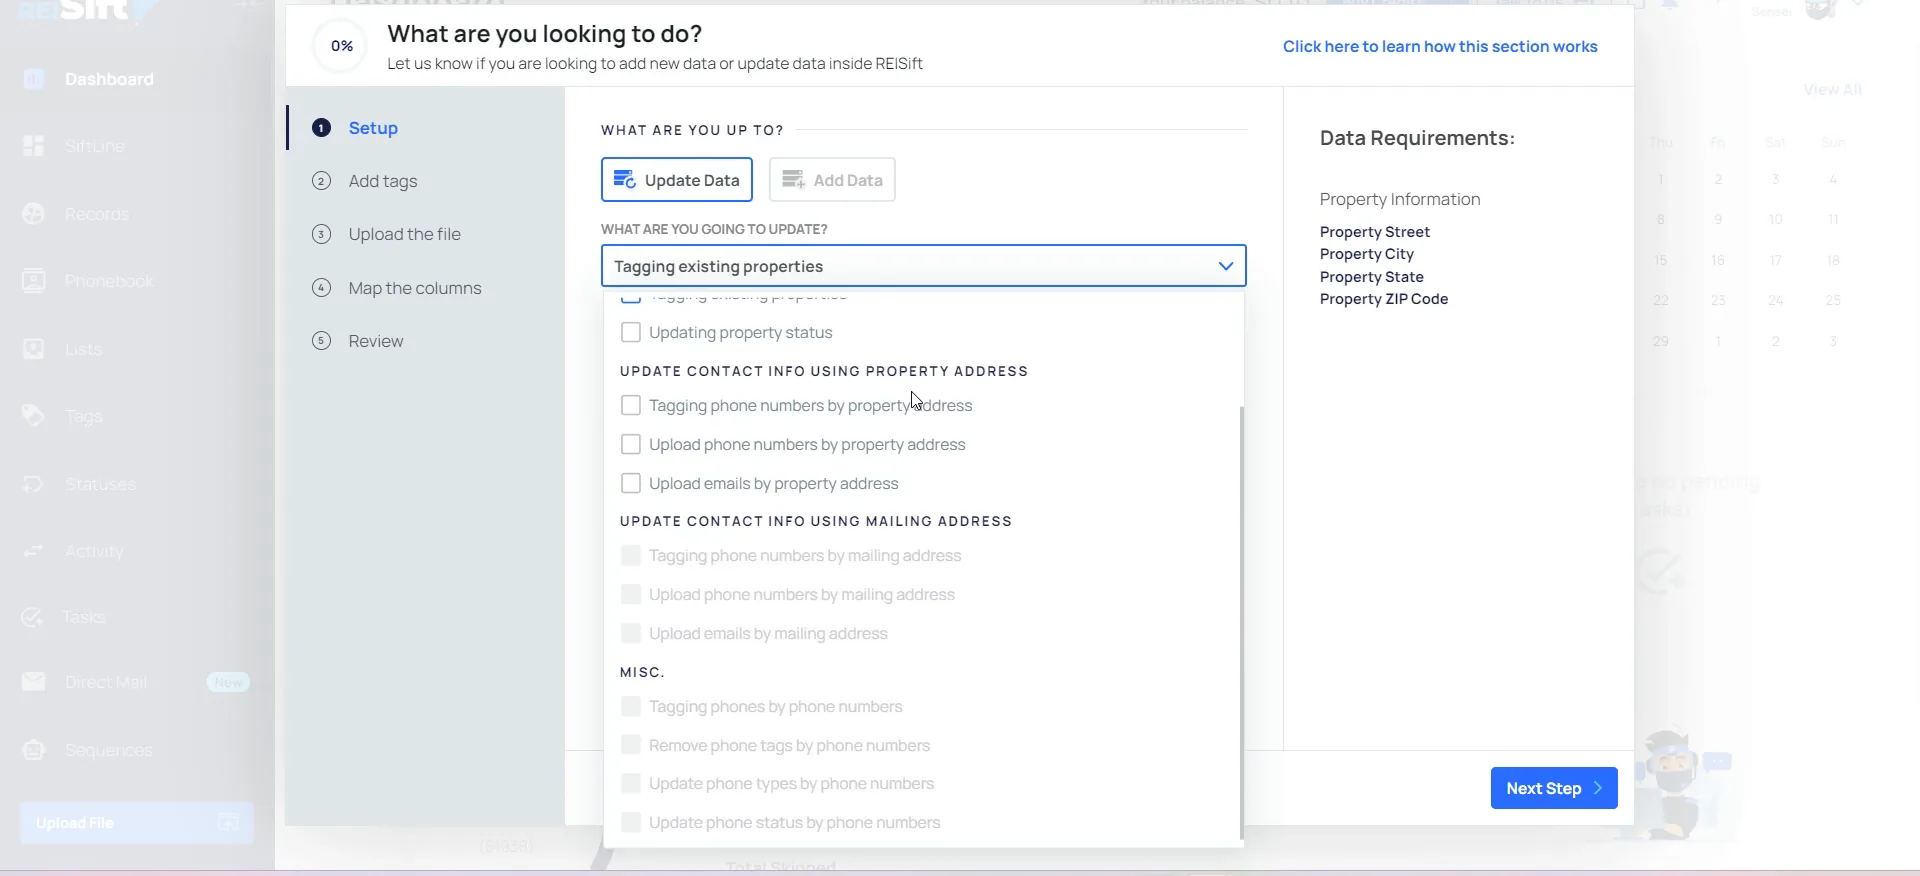Open Direct Mail envelope icon
The image size is (1920, 876).
(34, 682)
